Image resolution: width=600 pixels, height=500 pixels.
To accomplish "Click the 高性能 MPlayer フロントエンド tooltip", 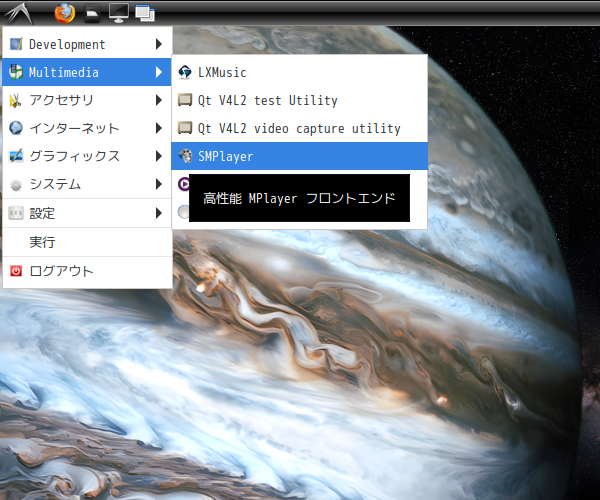I will pyautogui.click(x=299, y=198).
